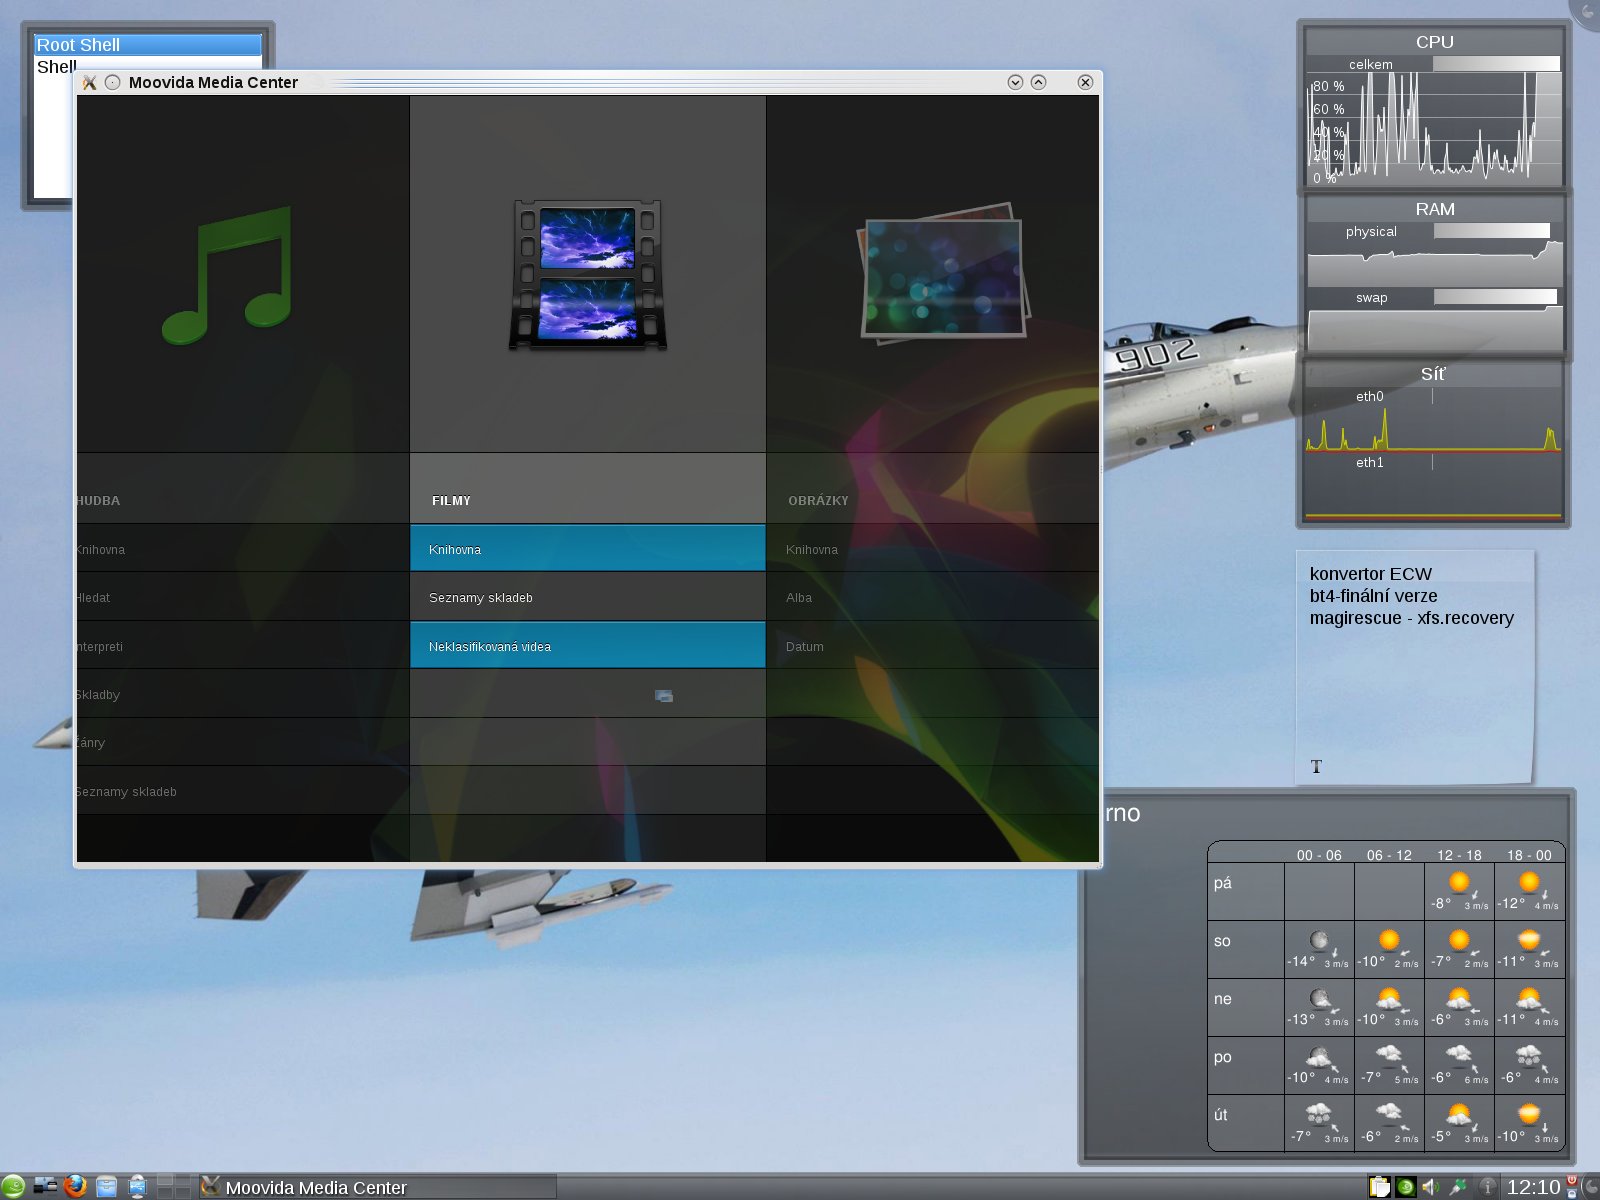Open Alba under OBRÁZKY
The width and height of the screenshot is (1600, 1200).
932,597
